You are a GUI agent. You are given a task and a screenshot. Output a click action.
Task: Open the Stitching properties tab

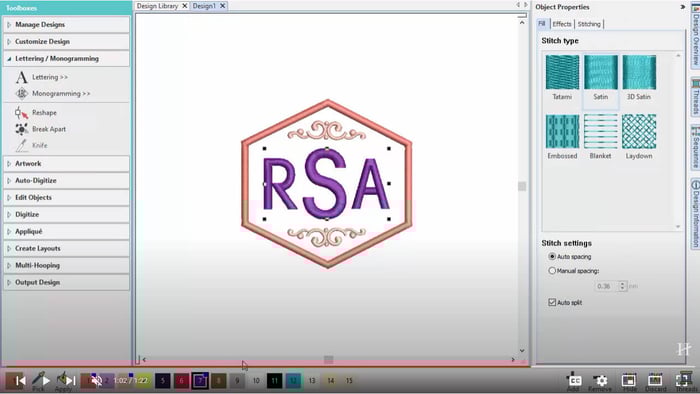pyautogui.click(x=589, y=24)
